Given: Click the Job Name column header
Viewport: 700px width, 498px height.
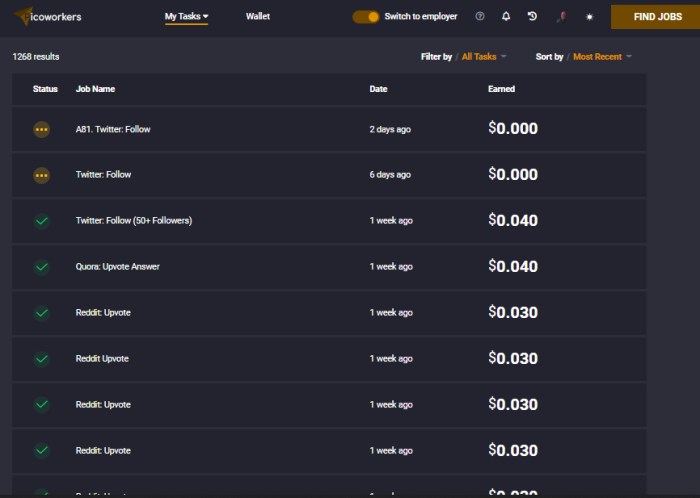Looking at the screenshot, I should 95,89.
